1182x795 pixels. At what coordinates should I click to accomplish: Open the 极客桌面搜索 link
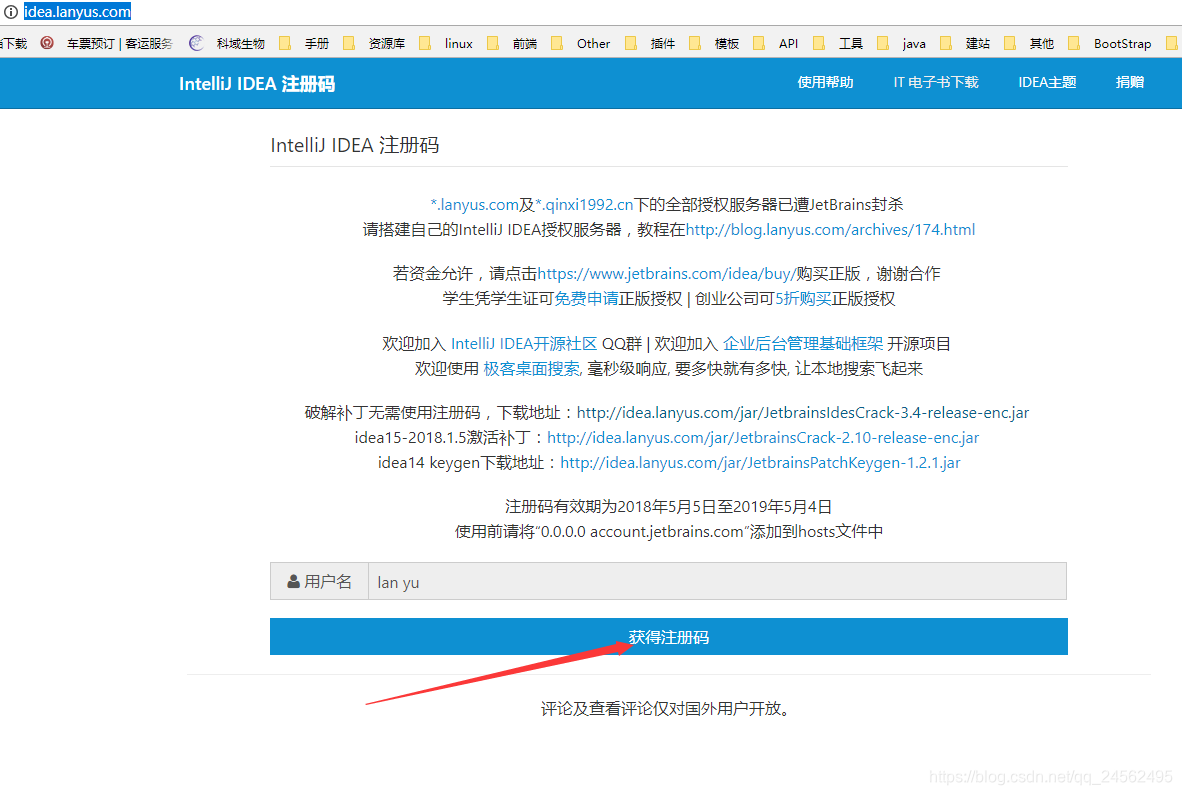coord(531,368)
